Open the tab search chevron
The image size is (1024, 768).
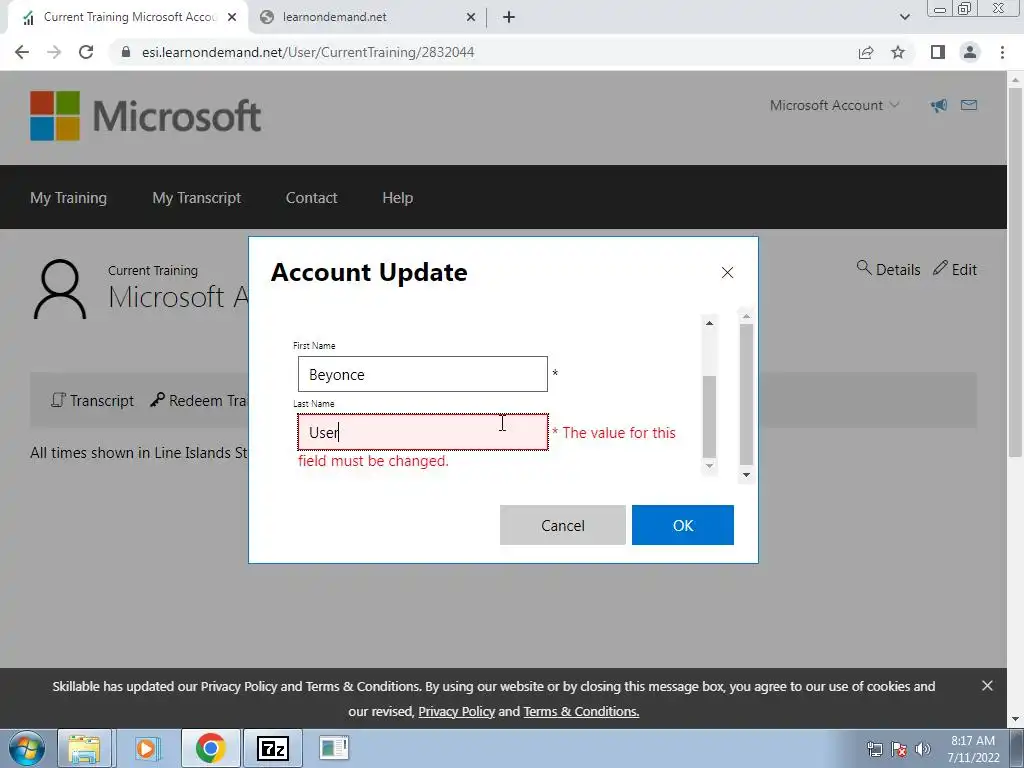pyautogui.click(x=904, y=17)
